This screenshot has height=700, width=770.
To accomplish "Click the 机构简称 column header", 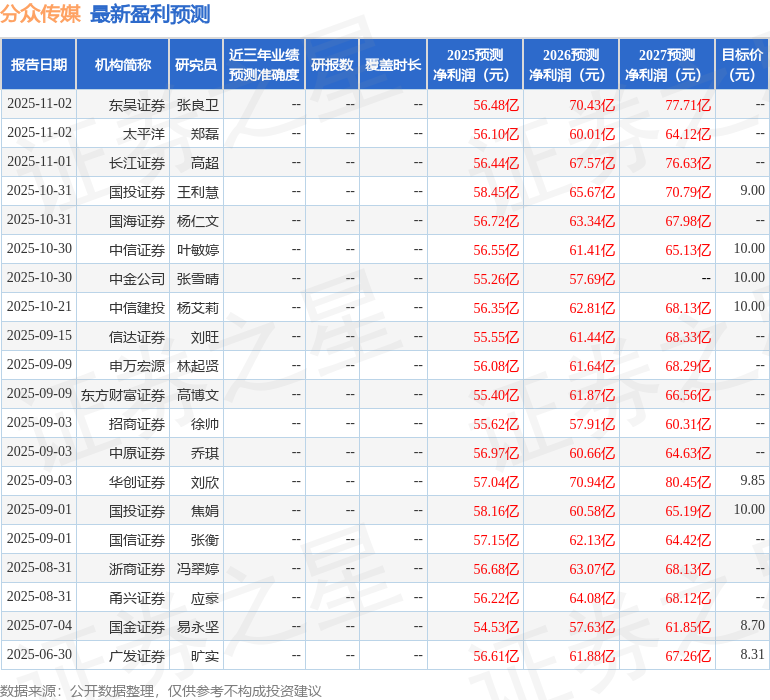I will click(x=123, y=65).
